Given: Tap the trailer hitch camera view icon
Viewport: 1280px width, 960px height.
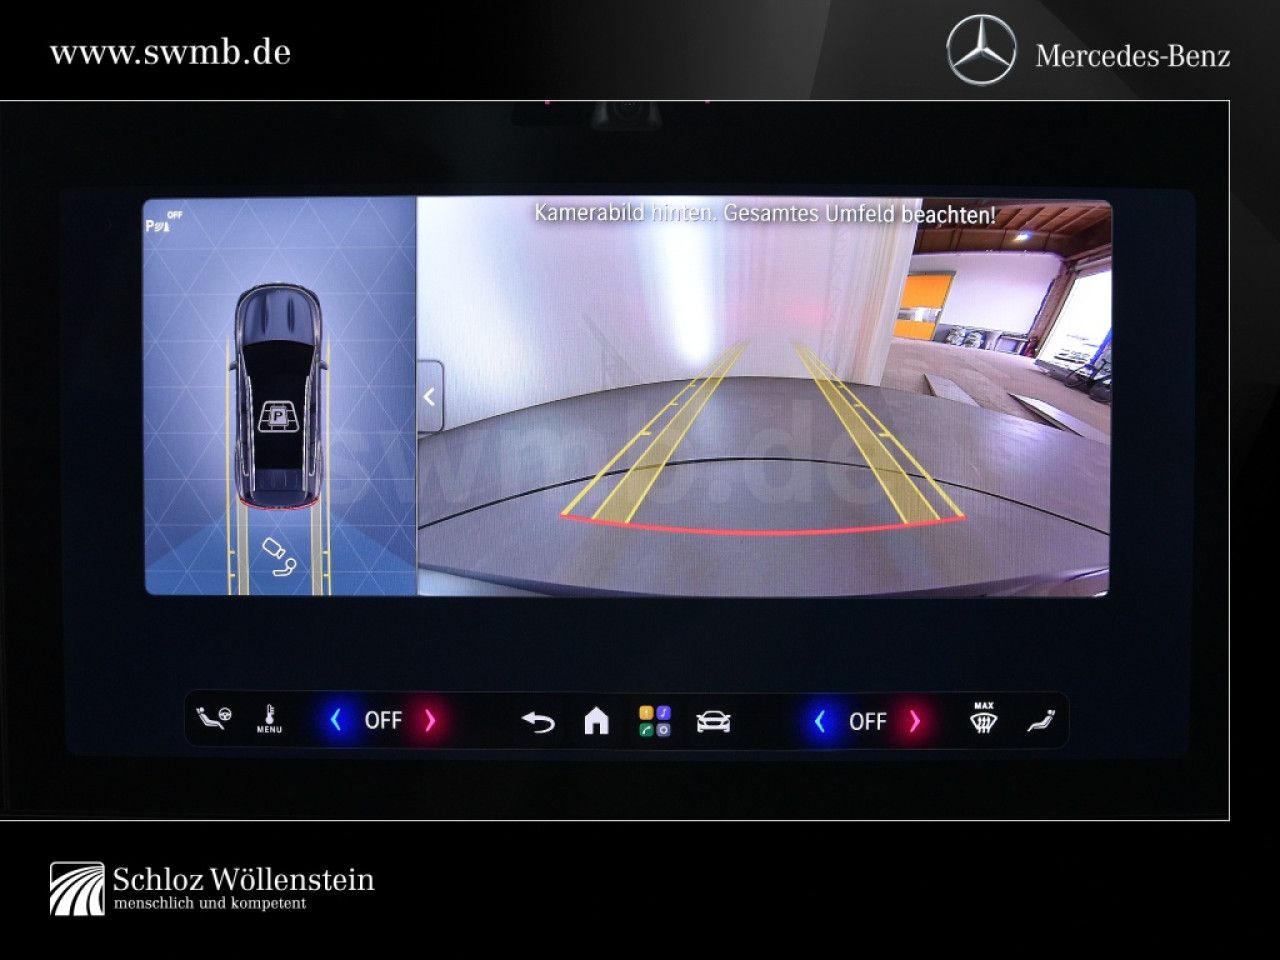Looking at the screenshot, I should [279, 557].
